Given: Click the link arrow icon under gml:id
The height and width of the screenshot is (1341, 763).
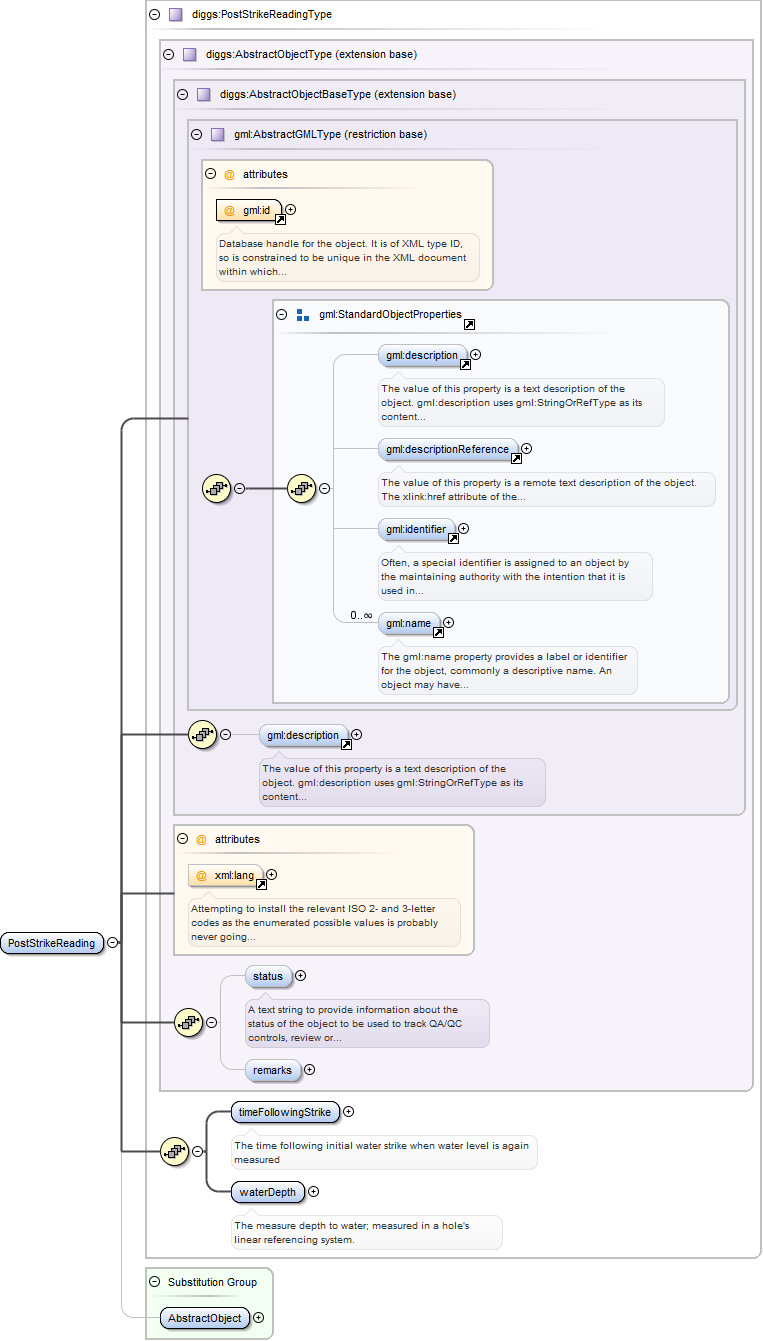Looking at the screenshot, I should click(280, 219).
